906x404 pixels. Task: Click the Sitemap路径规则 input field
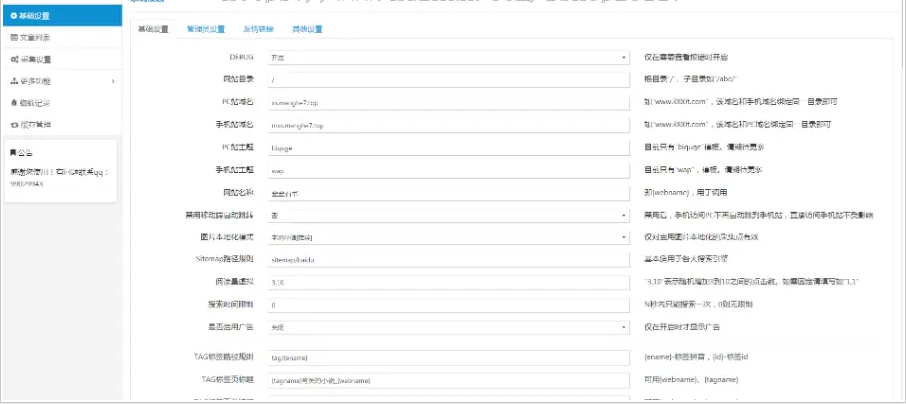tap(448, 260)
